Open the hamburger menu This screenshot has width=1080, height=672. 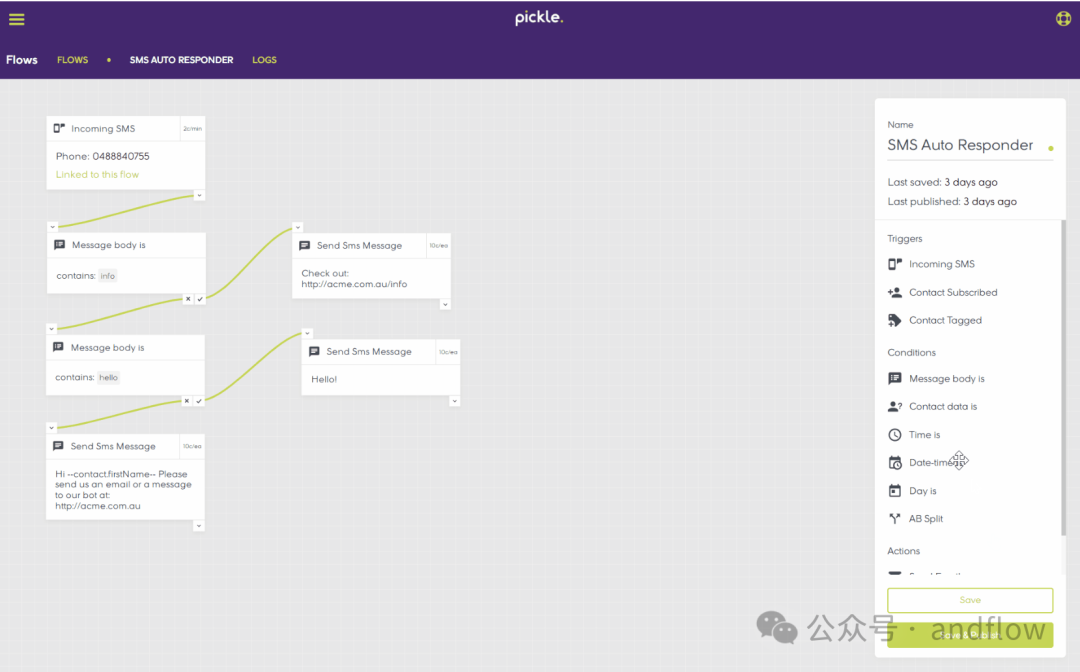click(x=17, y=19)
